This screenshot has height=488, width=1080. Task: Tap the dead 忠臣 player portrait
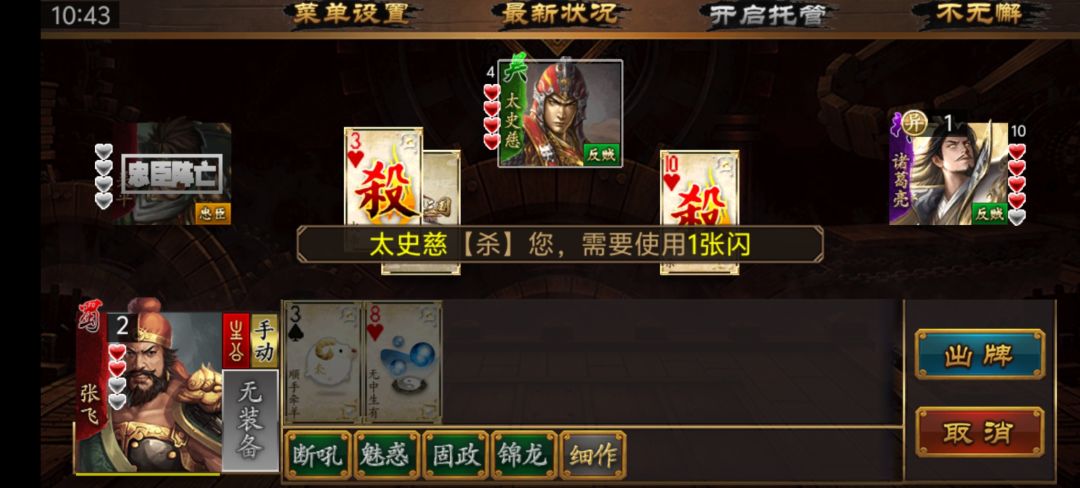coord(173,173)
